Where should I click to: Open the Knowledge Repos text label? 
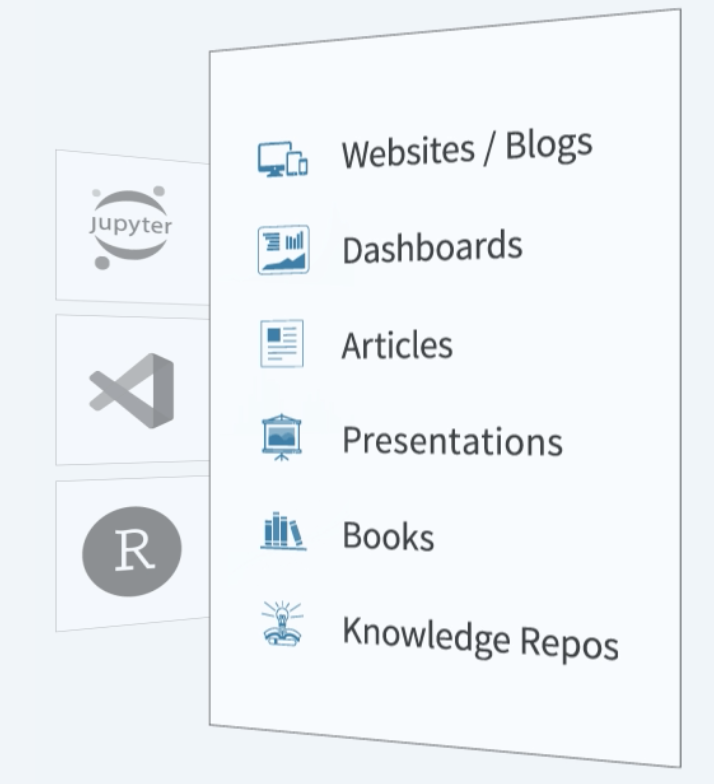point(480,637)
